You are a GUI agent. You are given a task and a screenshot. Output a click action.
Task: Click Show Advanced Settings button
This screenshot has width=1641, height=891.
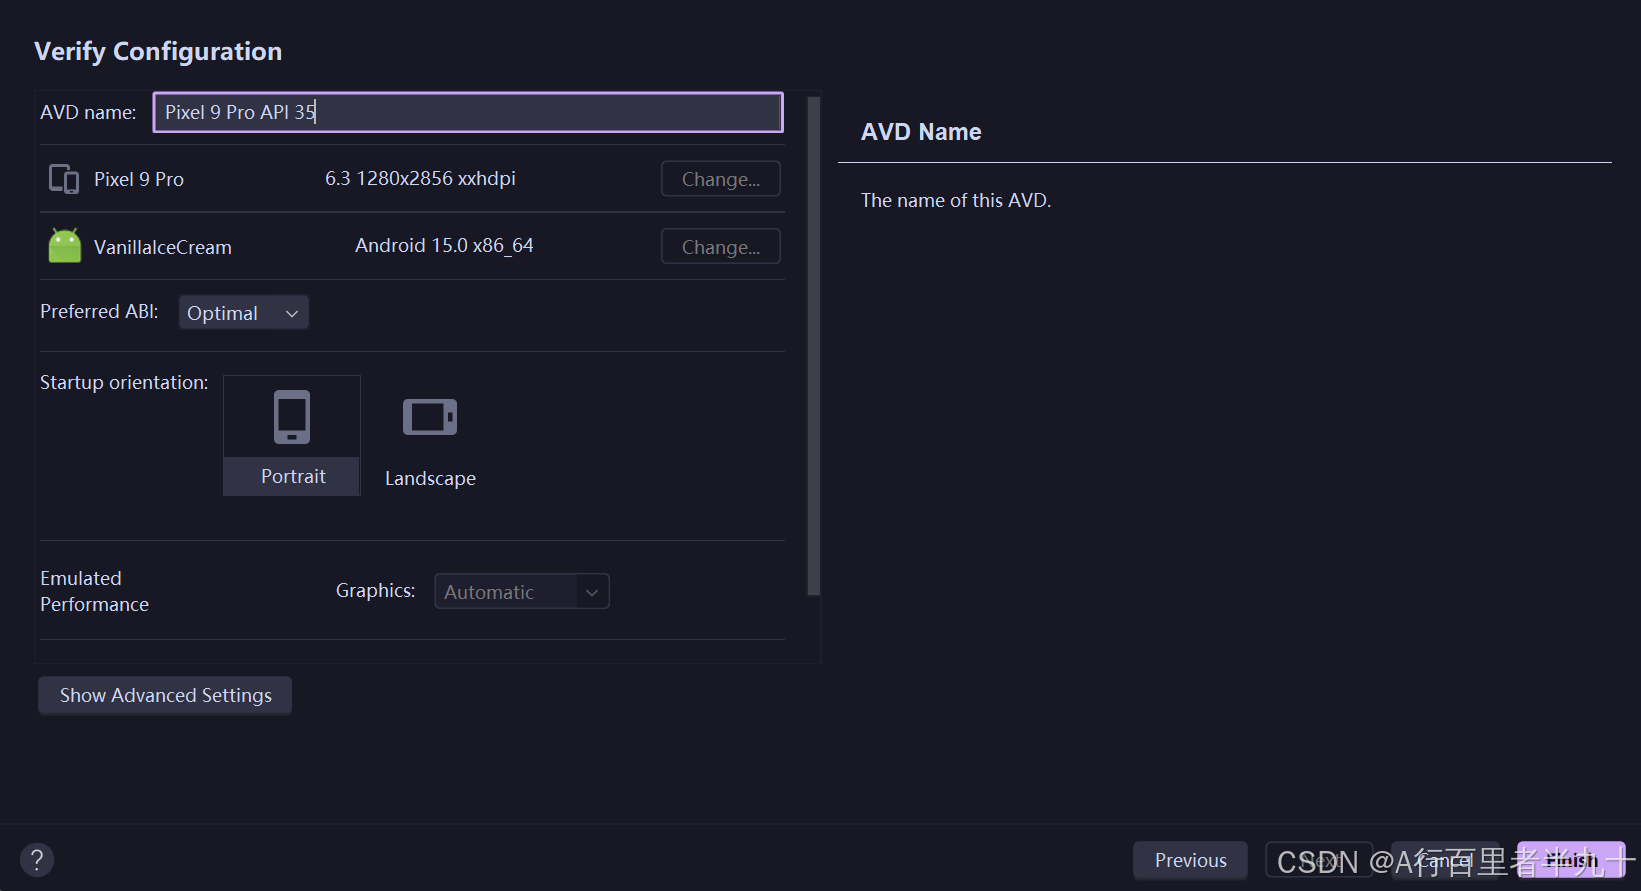(165, 695)
